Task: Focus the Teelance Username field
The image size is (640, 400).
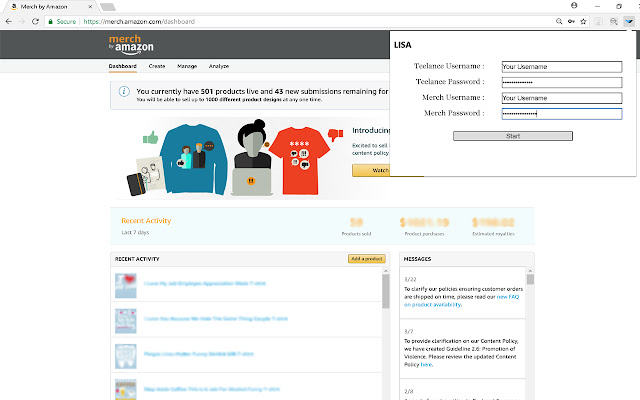Action: point(562,67)
